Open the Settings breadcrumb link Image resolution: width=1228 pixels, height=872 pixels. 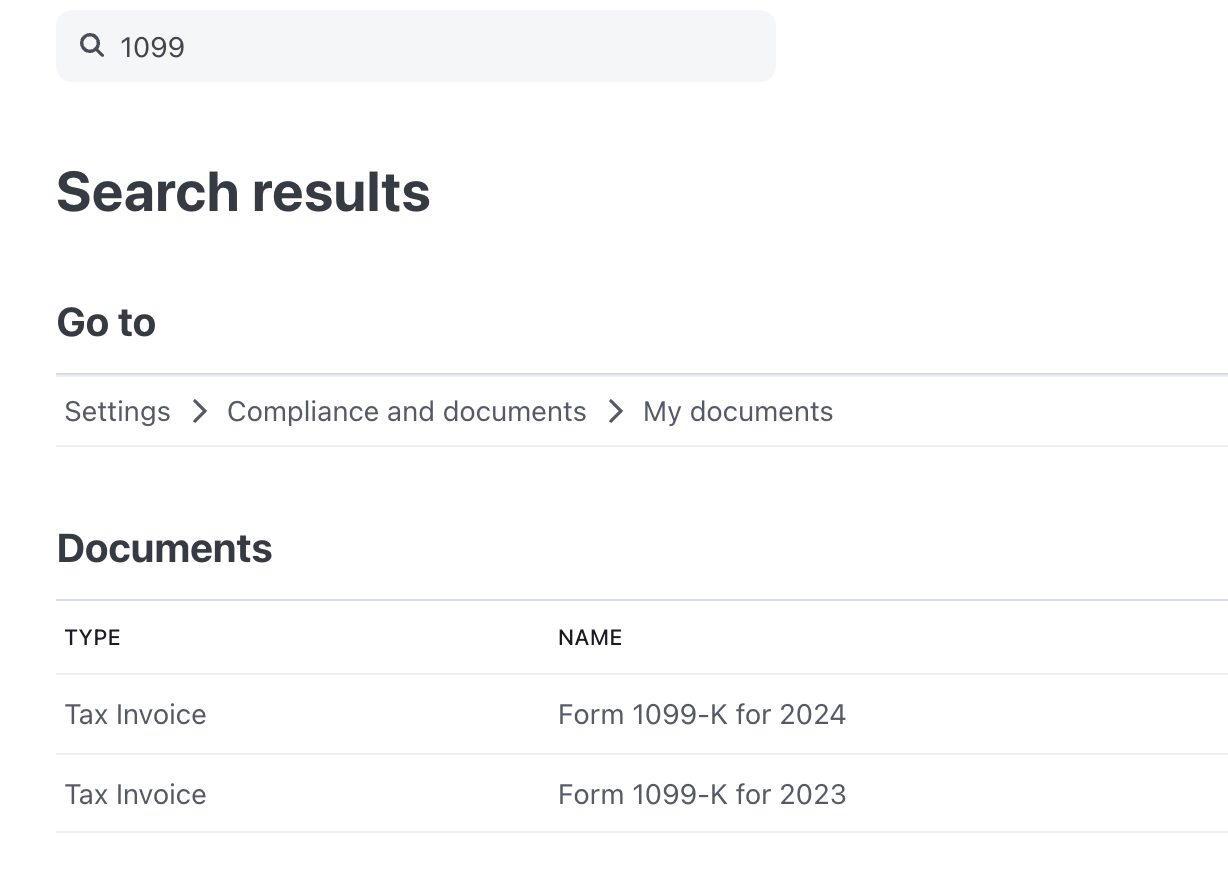[117, 411]
